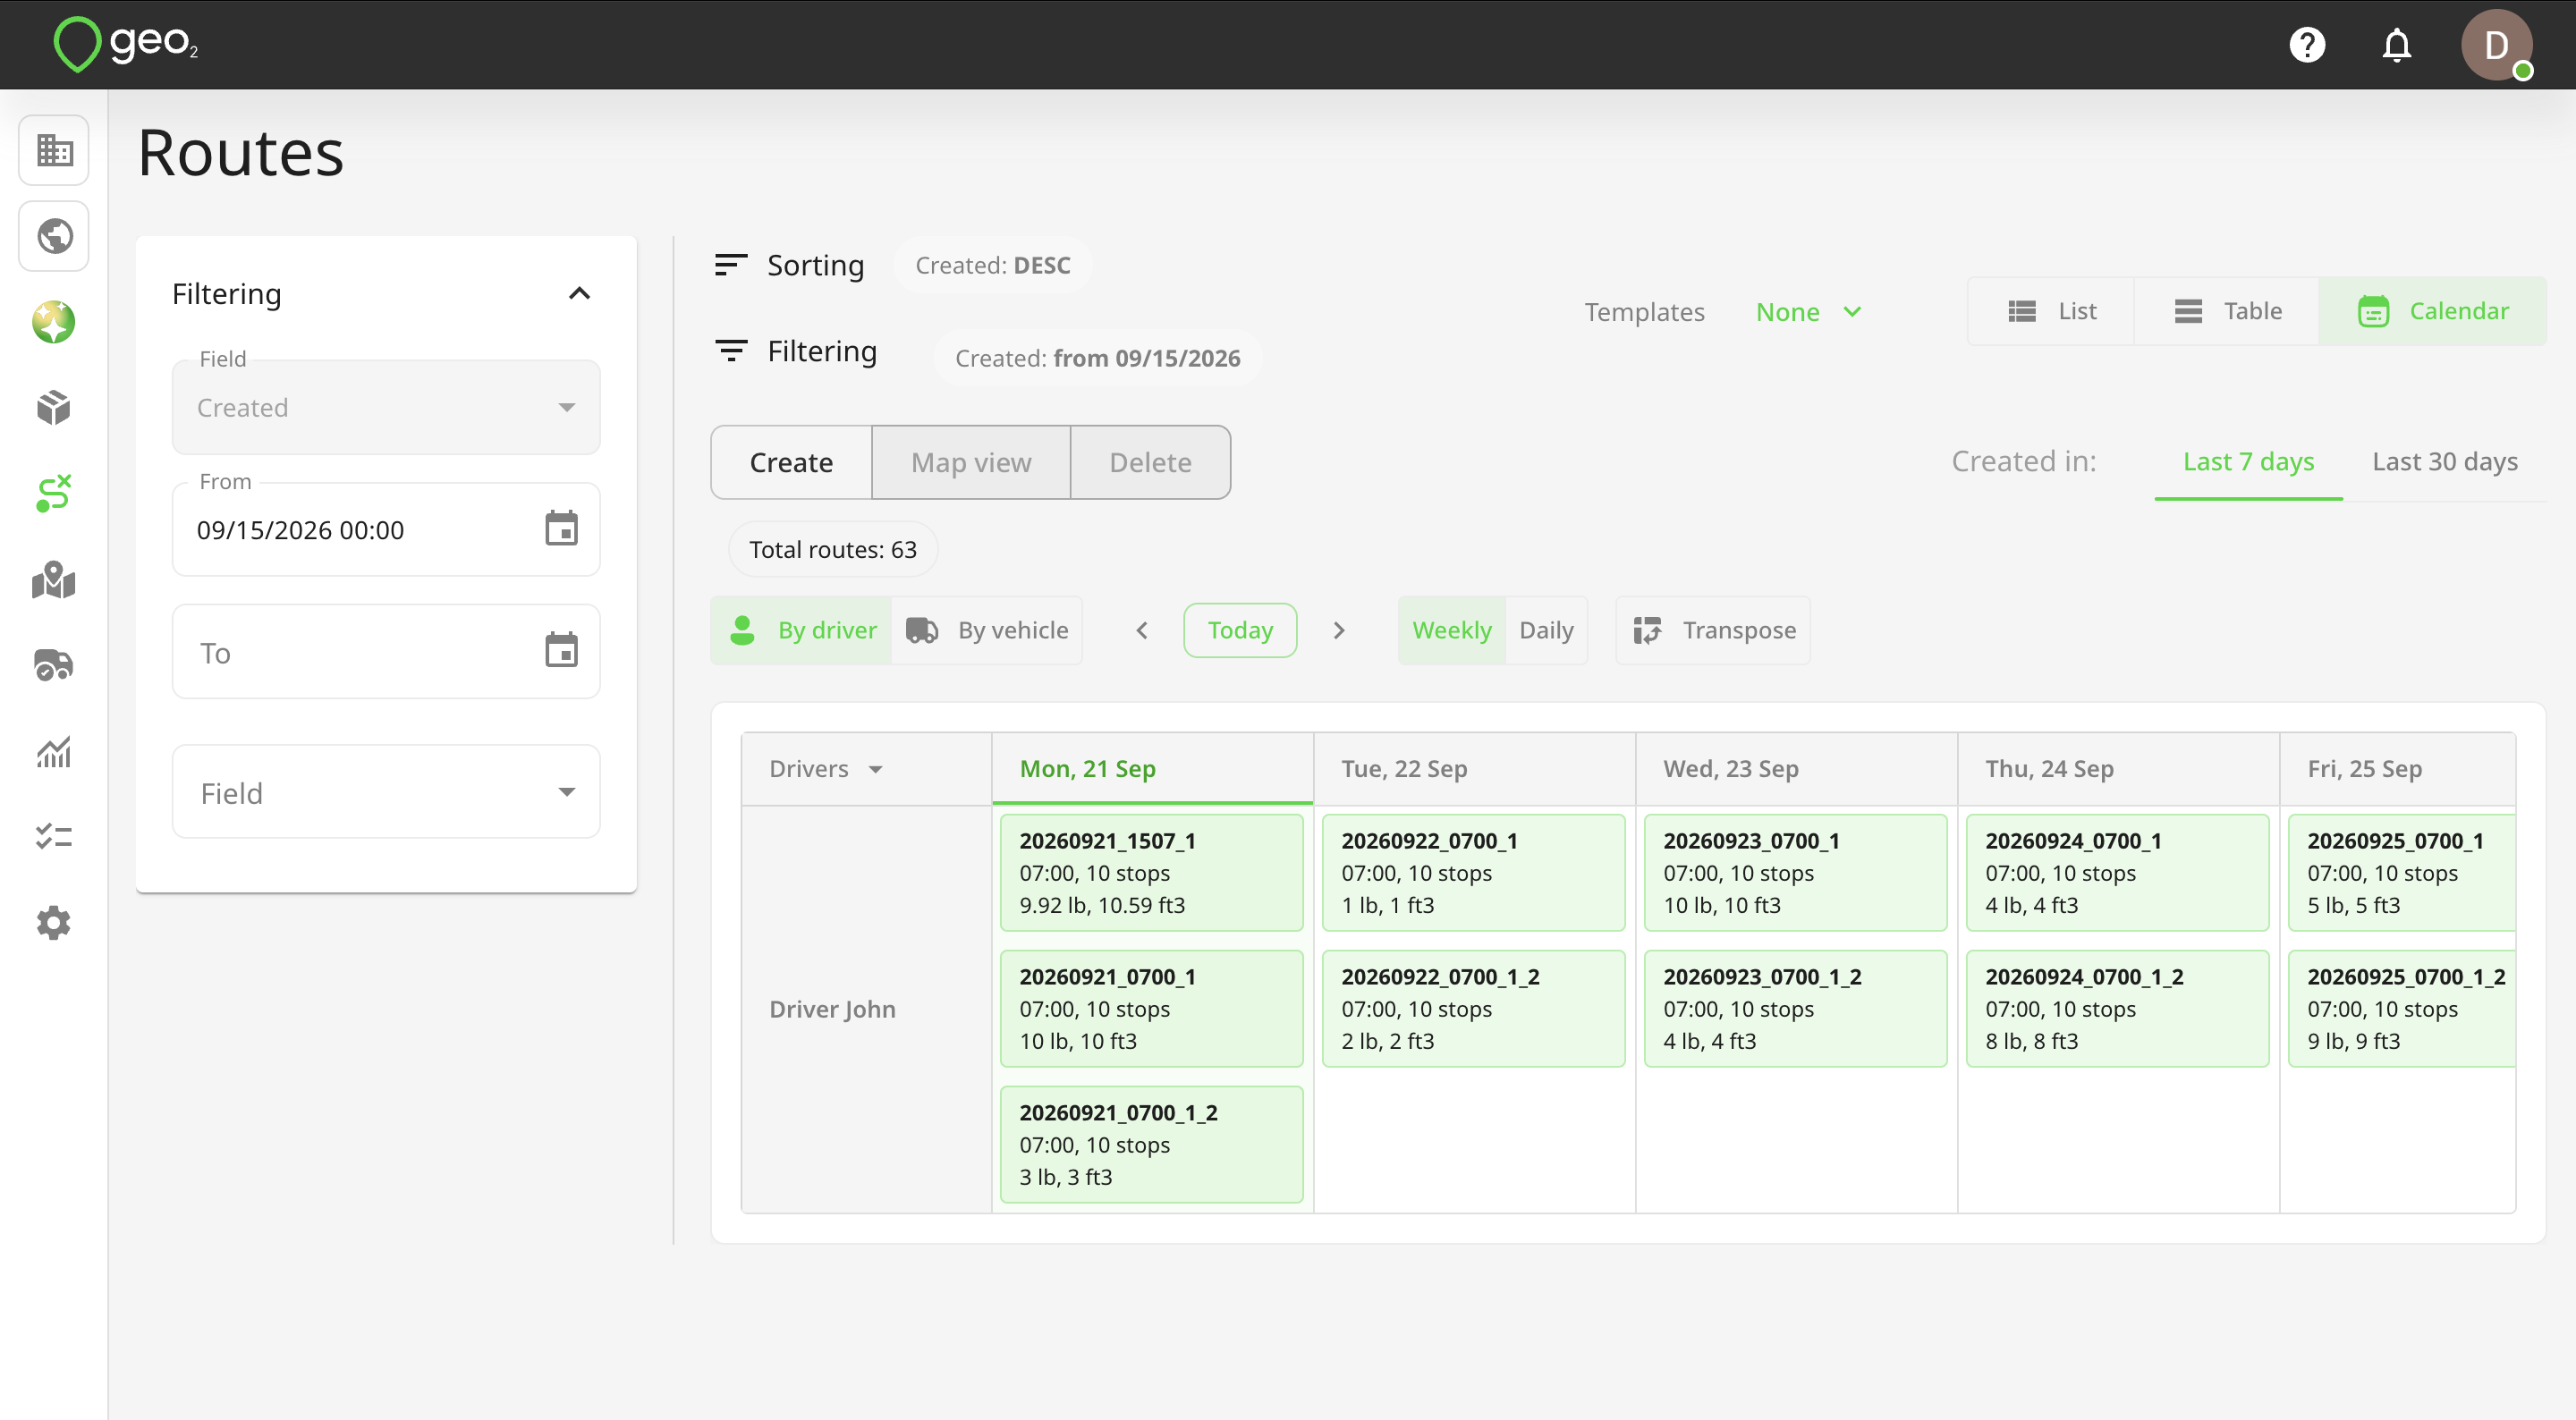Switch to List view
Viewport: 2576px width, 1420px height.
2052,311
